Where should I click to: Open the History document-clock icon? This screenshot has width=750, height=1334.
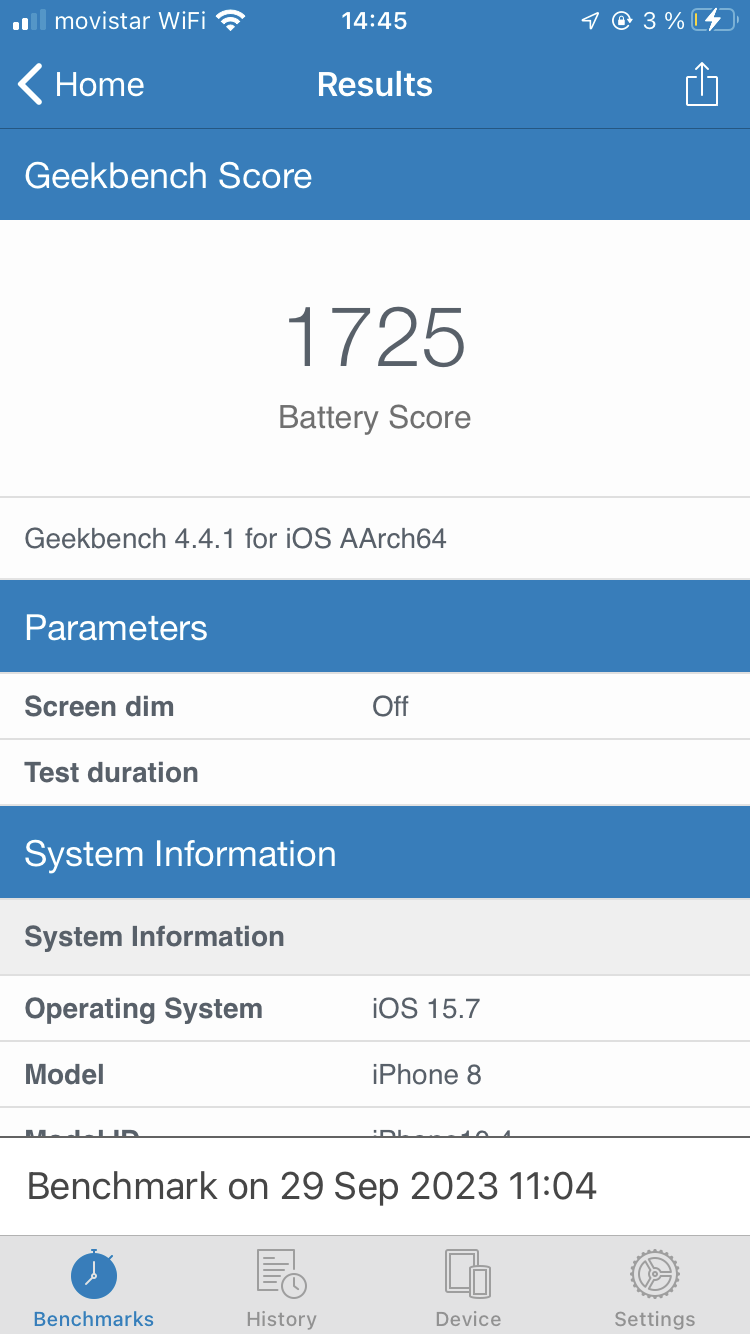pos(281,1274)
